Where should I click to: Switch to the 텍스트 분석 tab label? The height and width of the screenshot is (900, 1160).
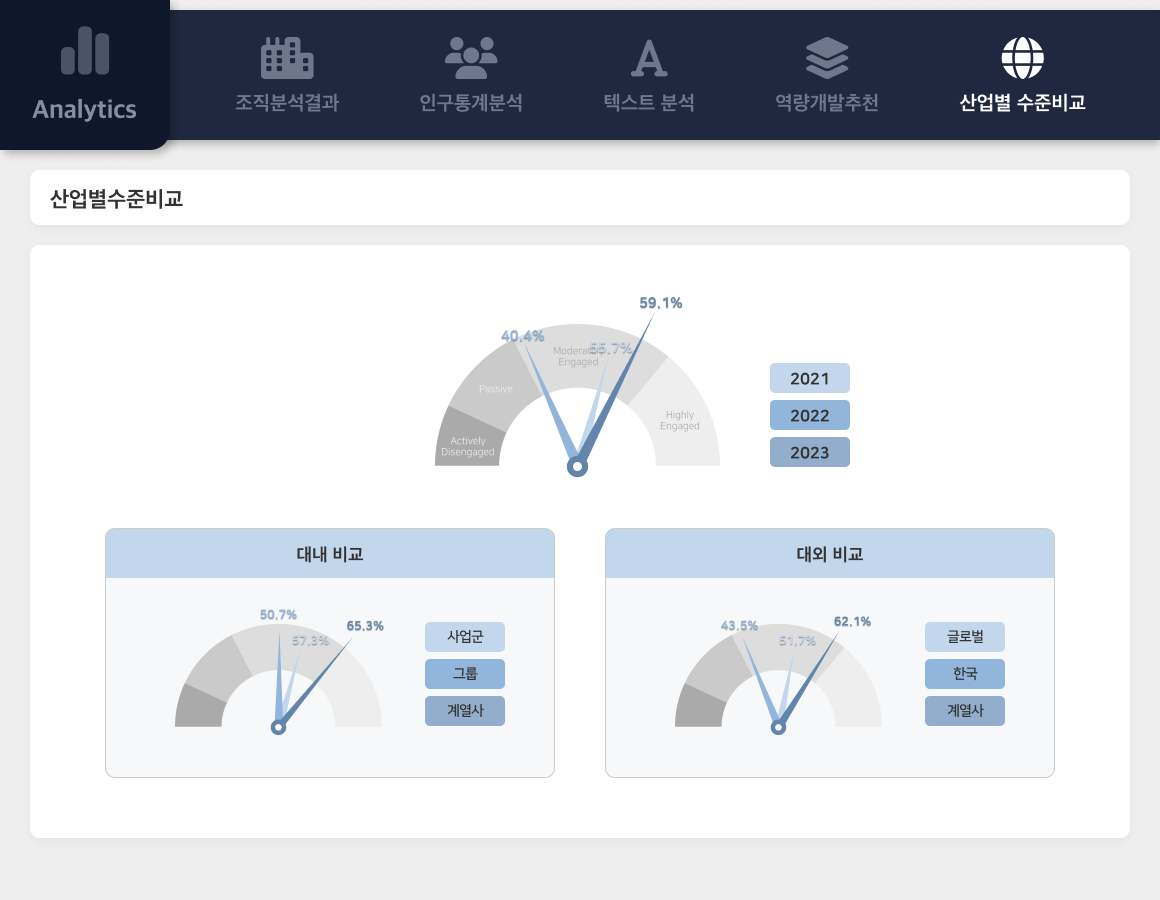point(649,103)
